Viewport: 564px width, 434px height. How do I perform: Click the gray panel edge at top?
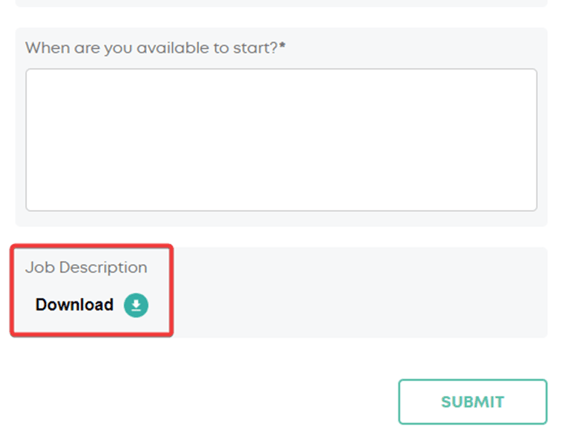[281, 3]
